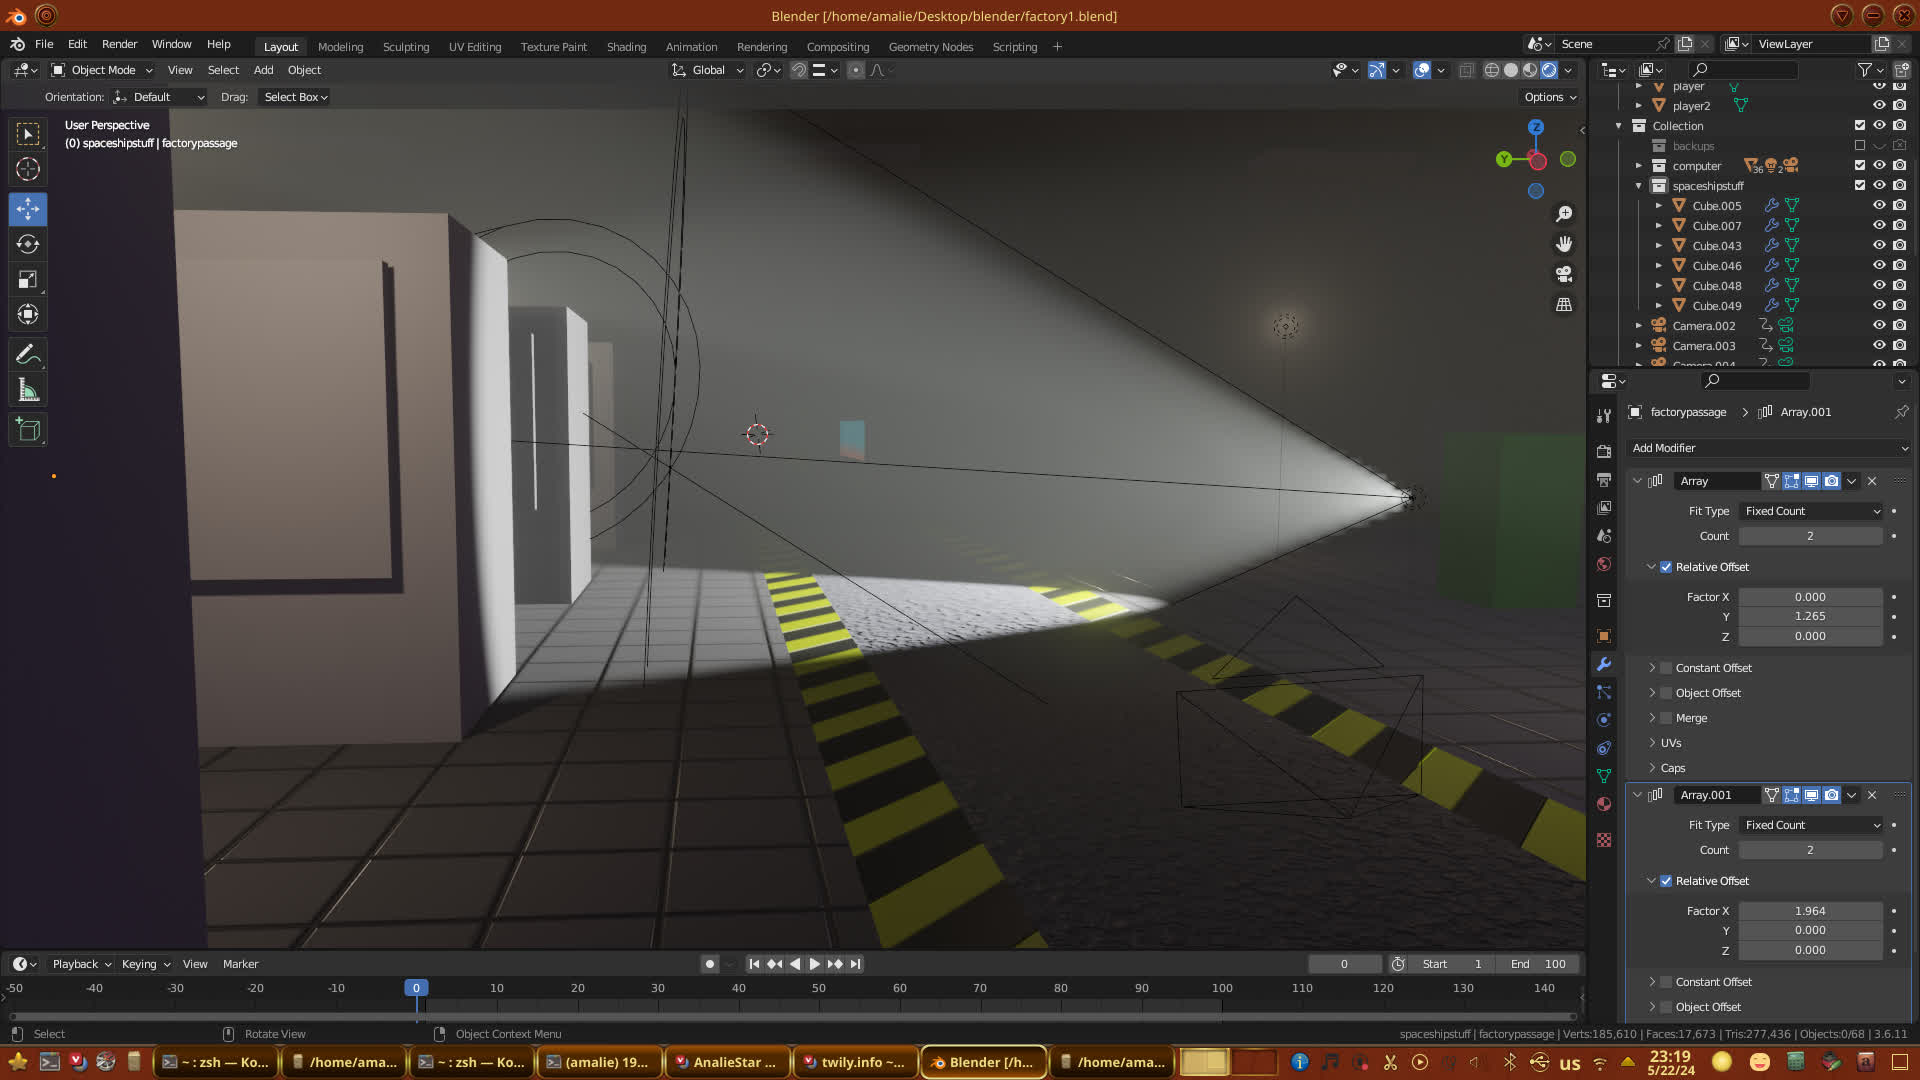The height and width of the screenshot is (1080, 1920).
Task: Open Fit Type dropdown of Array.001
Action: pos(1811,825)
